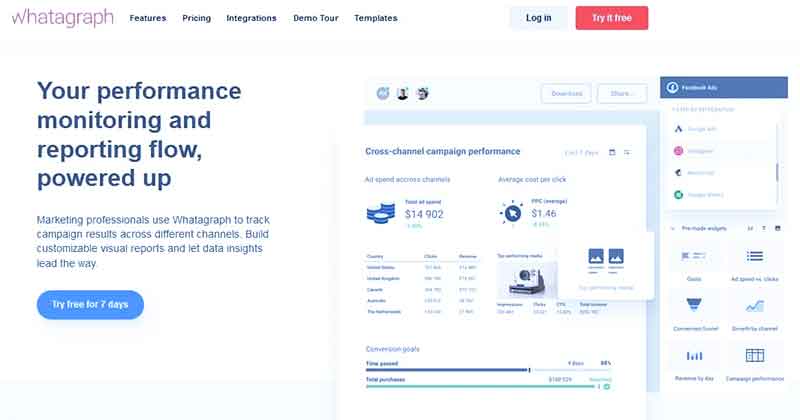Click the $1.46 PPC value

tap(544, 213)
